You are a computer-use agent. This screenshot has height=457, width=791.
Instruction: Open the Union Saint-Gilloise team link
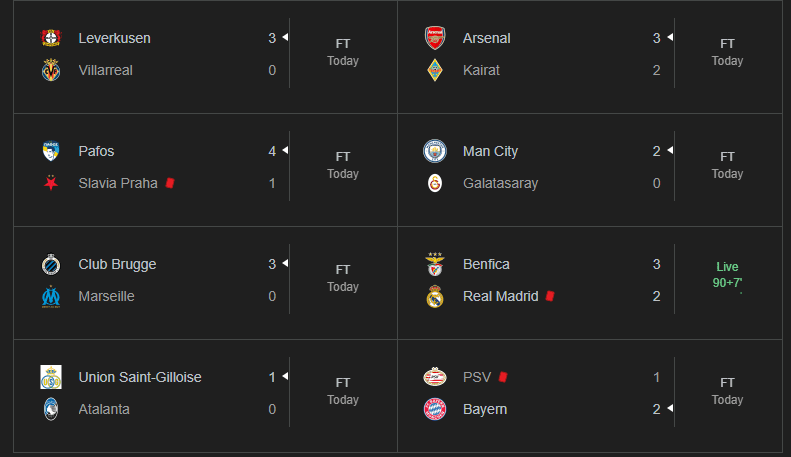tap(140, 377)
